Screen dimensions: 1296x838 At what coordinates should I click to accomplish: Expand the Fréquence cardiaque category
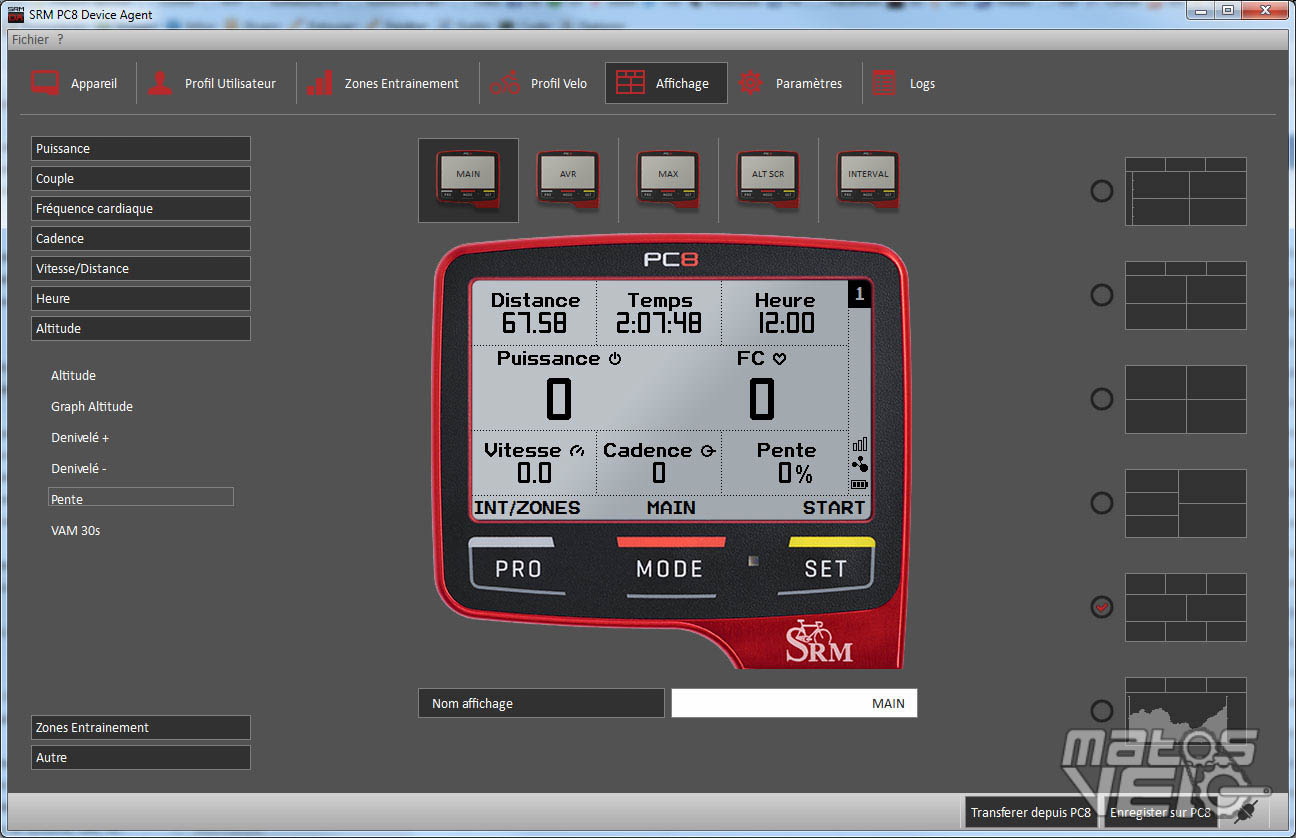141,208
